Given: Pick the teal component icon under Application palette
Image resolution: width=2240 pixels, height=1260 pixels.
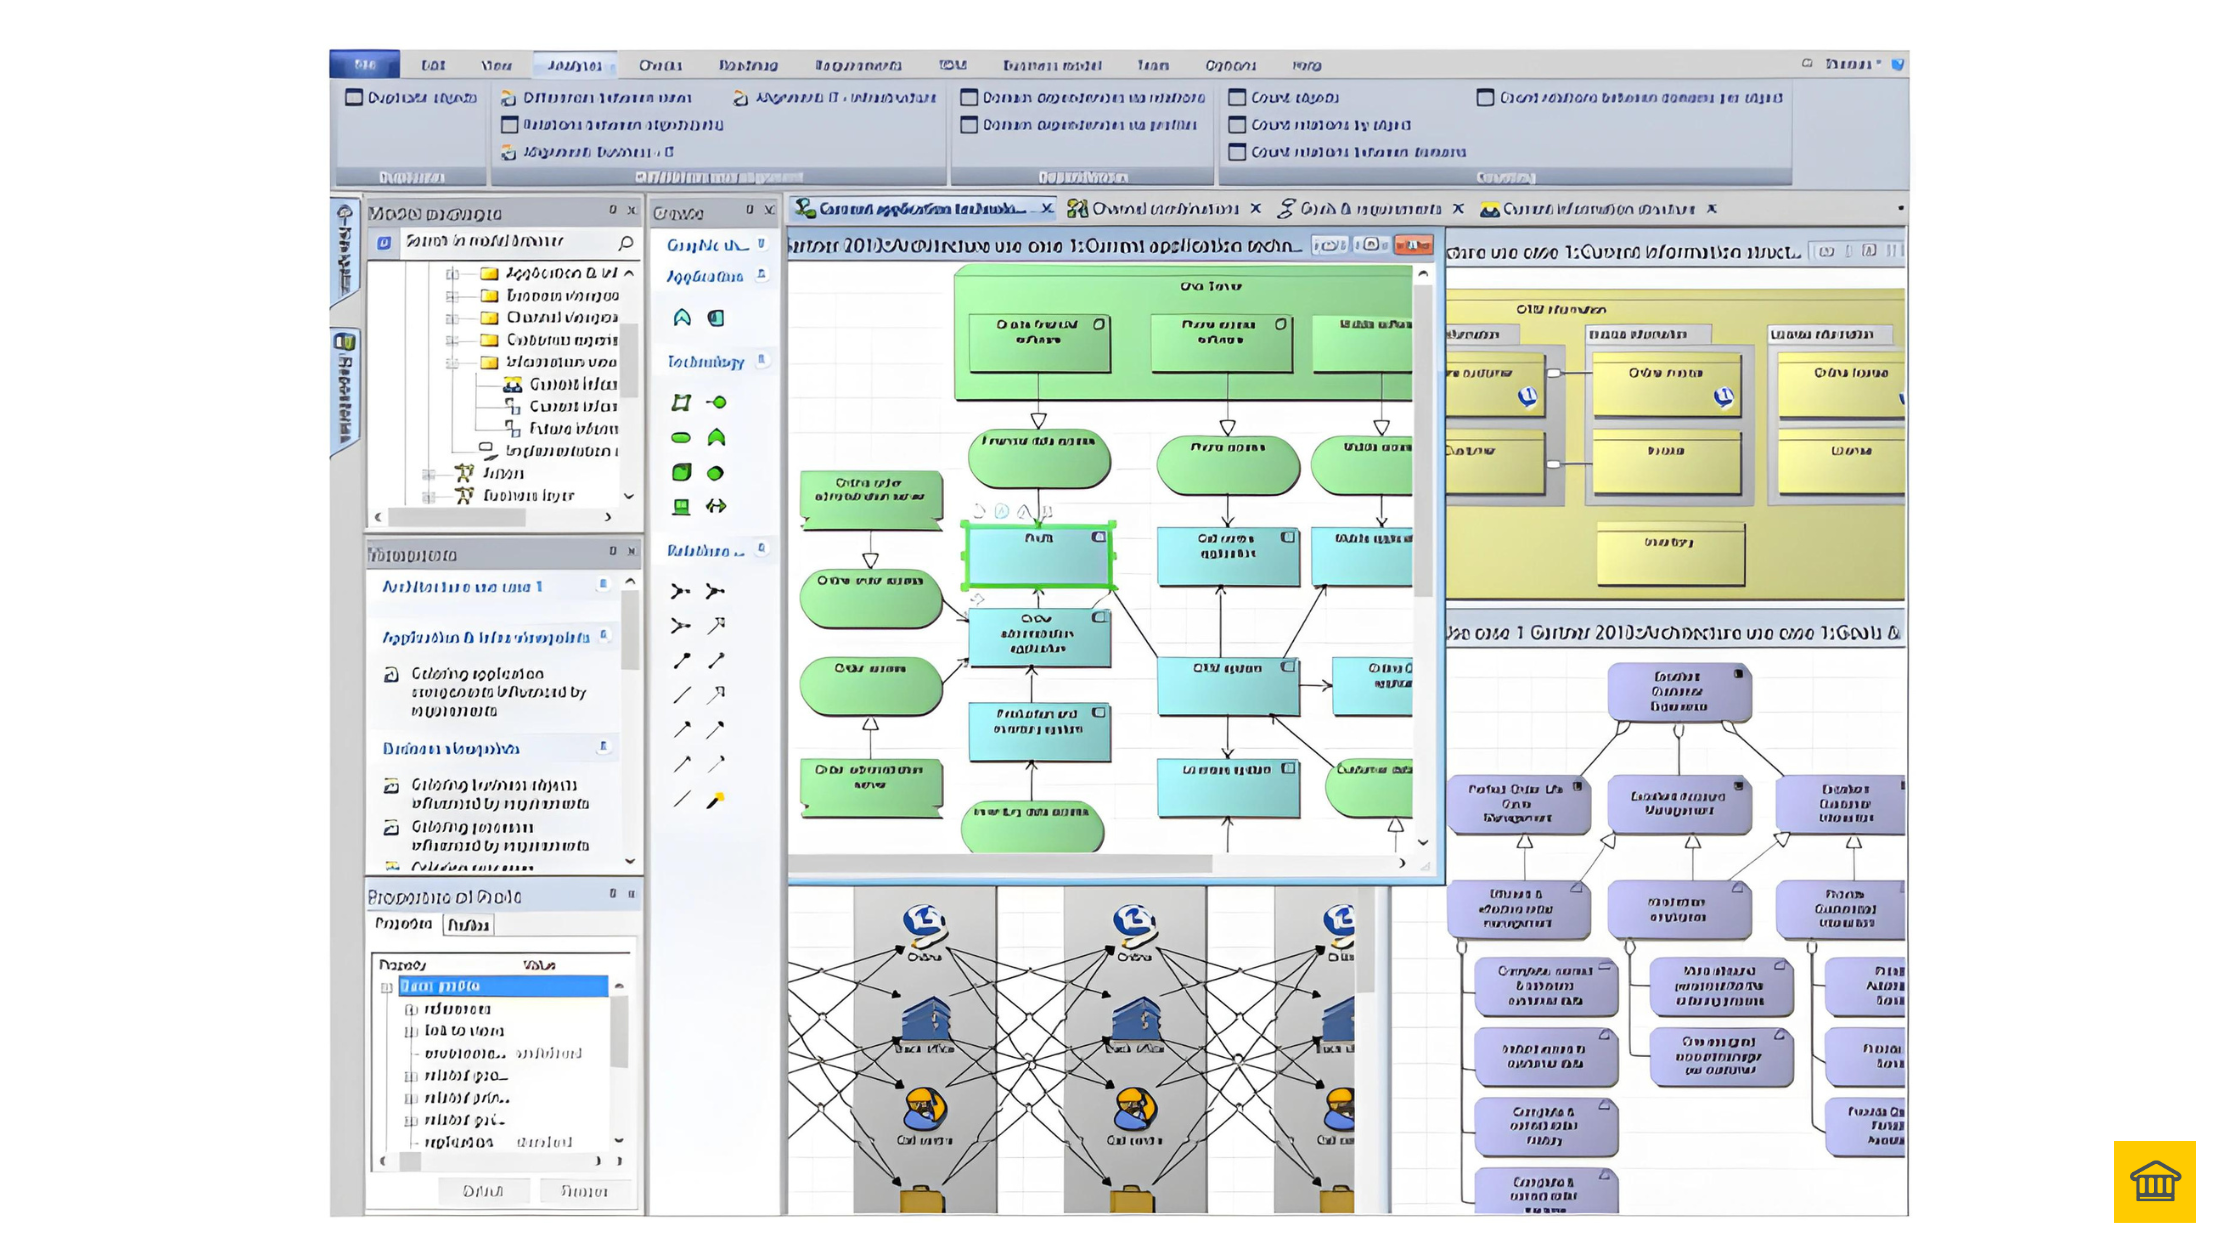Looking at the screenshot, I should coord(716,318).
